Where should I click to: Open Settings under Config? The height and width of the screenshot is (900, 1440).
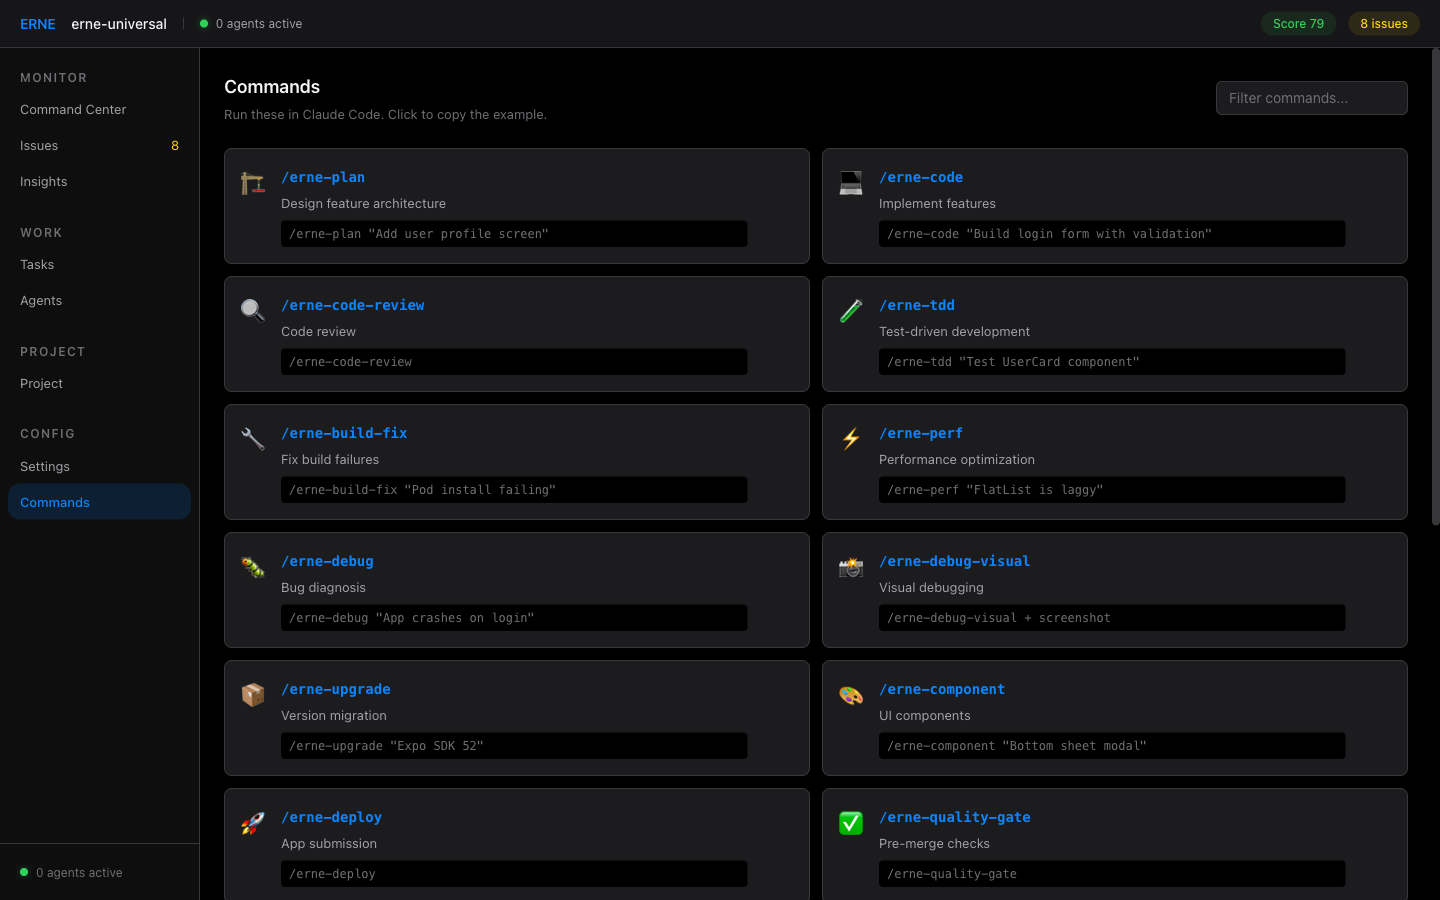[x=45, y=467]
